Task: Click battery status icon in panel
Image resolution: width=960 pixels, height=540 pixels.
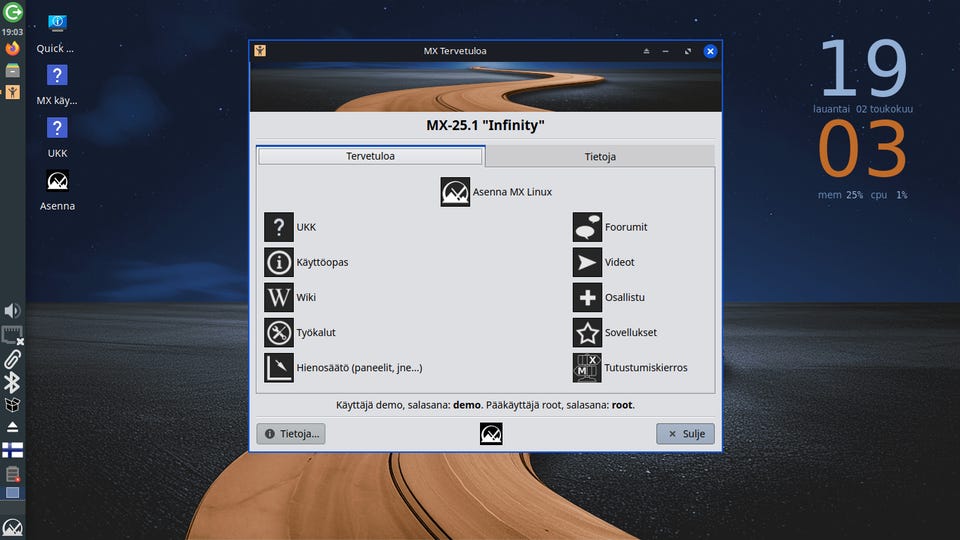Action: 12,473
